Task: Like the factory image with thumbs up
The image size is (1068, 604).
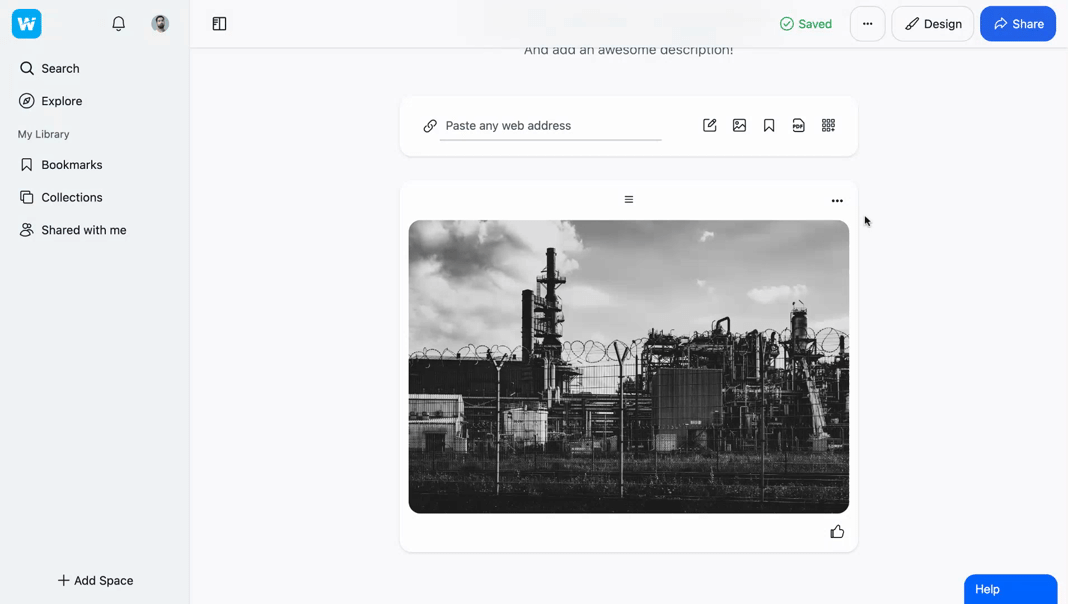Action: [837, 532]
